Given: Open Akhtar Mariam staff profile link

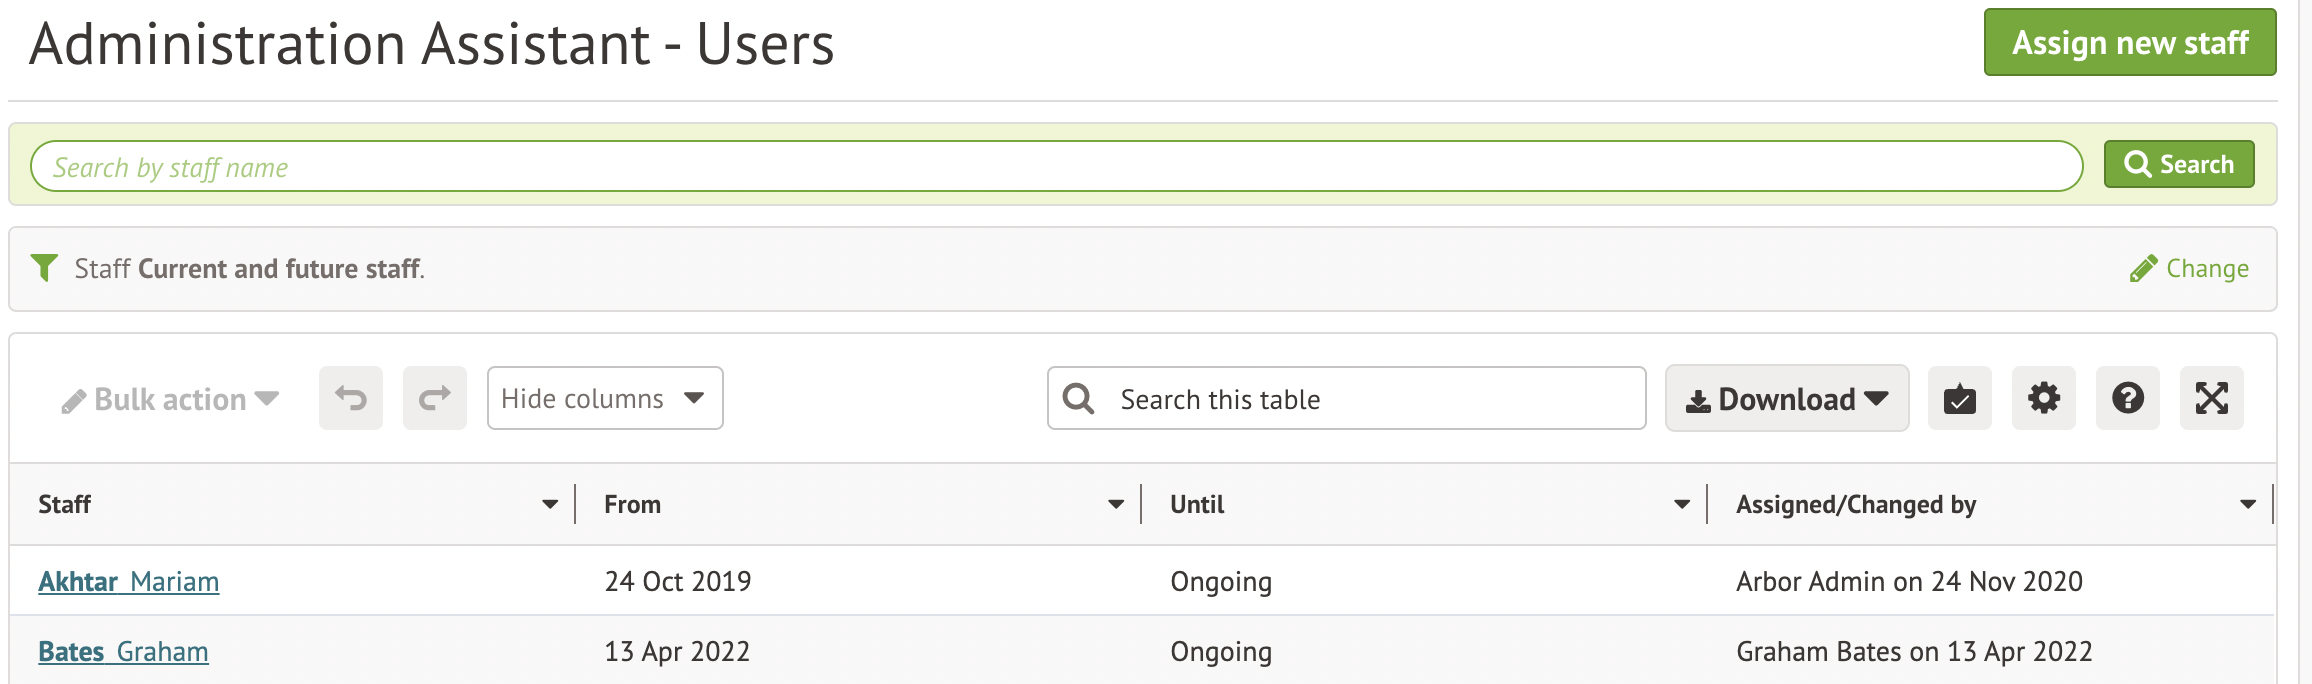Looking at the screenshot, I should pos(129,581).
